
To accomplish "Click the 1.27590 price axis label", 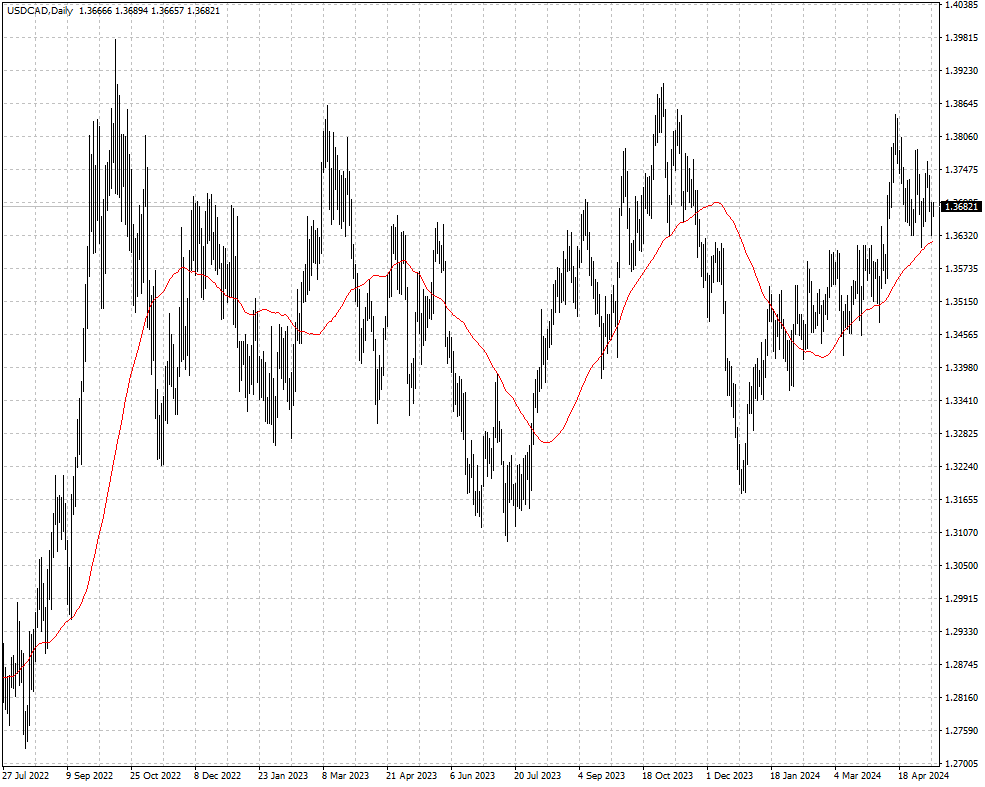I will pyautogui.click(x=961, y=730).
